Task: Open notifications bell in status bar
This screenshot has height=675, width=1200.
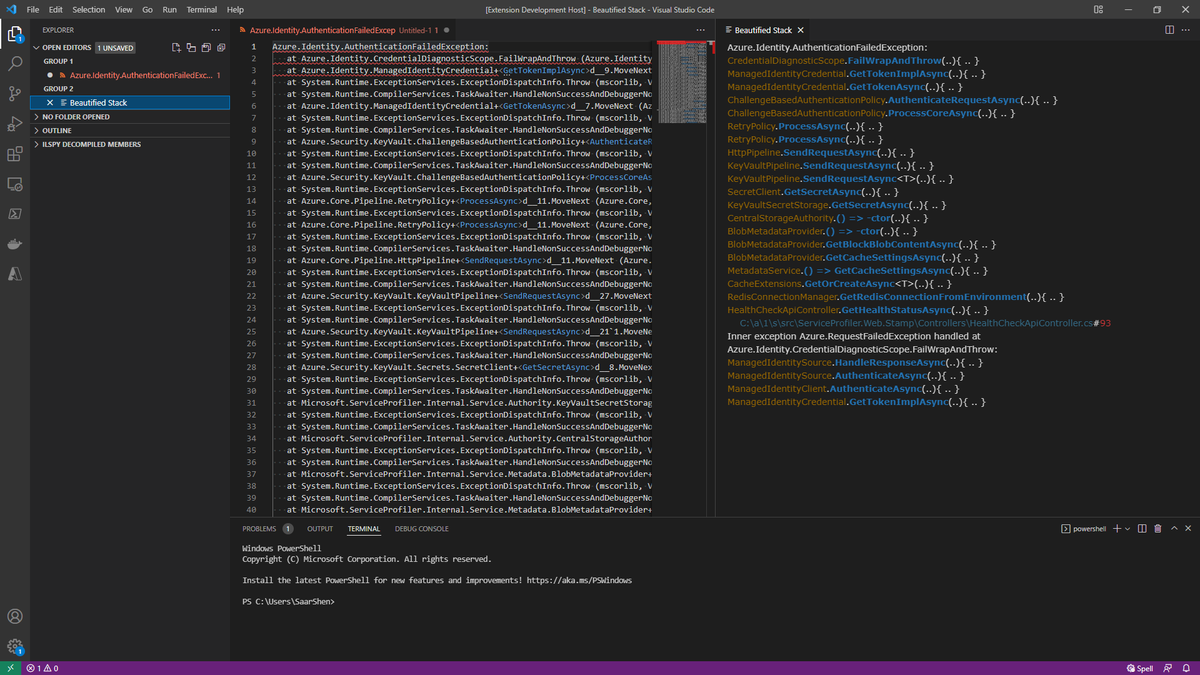Action: 1185,668
